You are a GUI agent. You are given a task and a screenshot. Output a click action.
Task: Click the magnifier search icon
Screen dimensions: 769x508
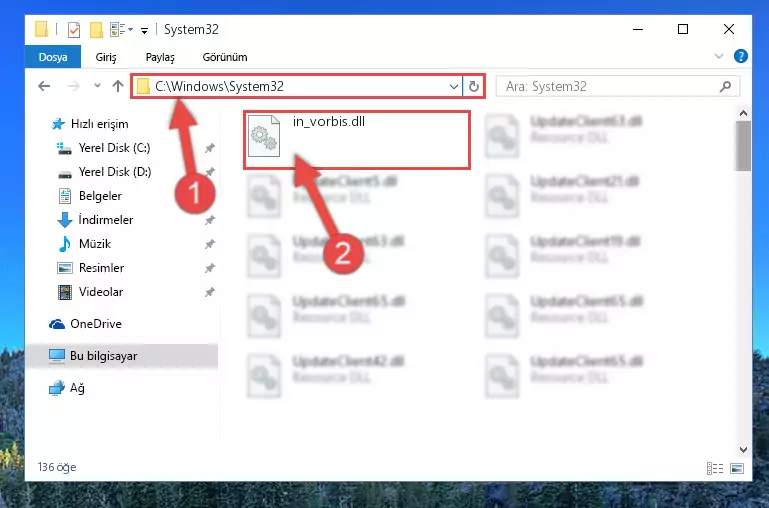(x=725, y=86)
